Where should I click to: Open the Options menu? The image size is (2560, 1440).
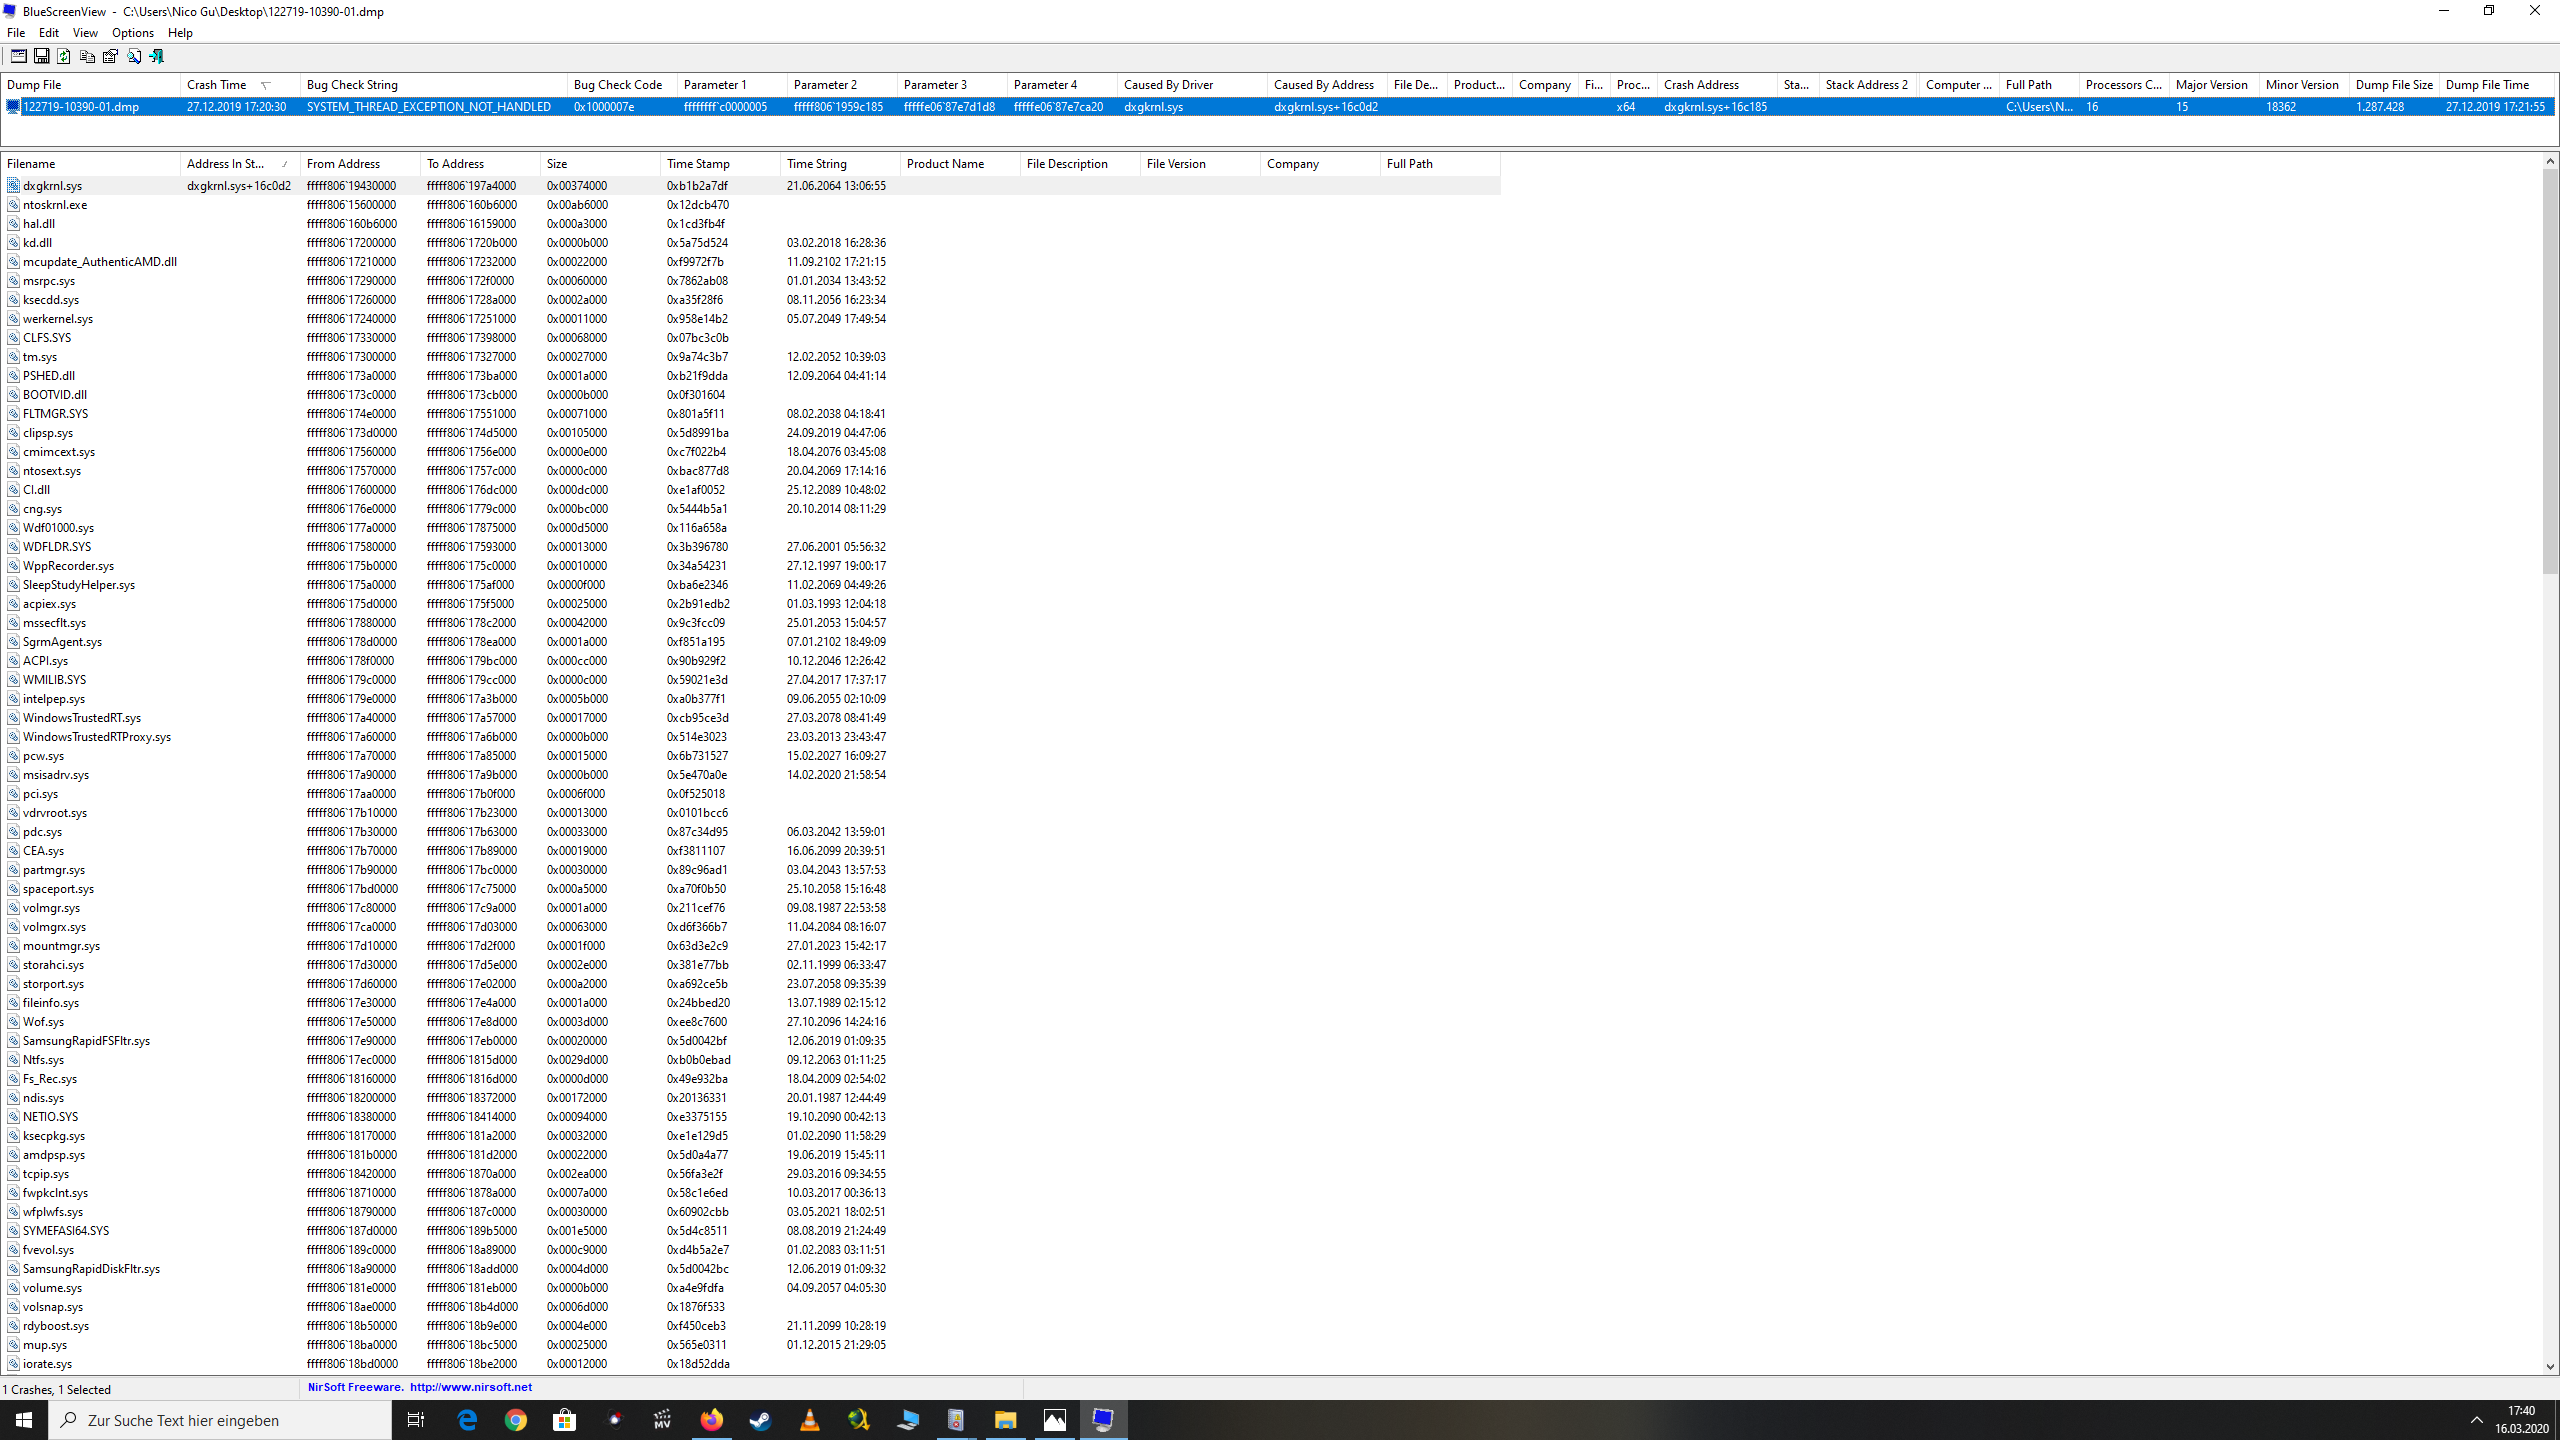132,33
